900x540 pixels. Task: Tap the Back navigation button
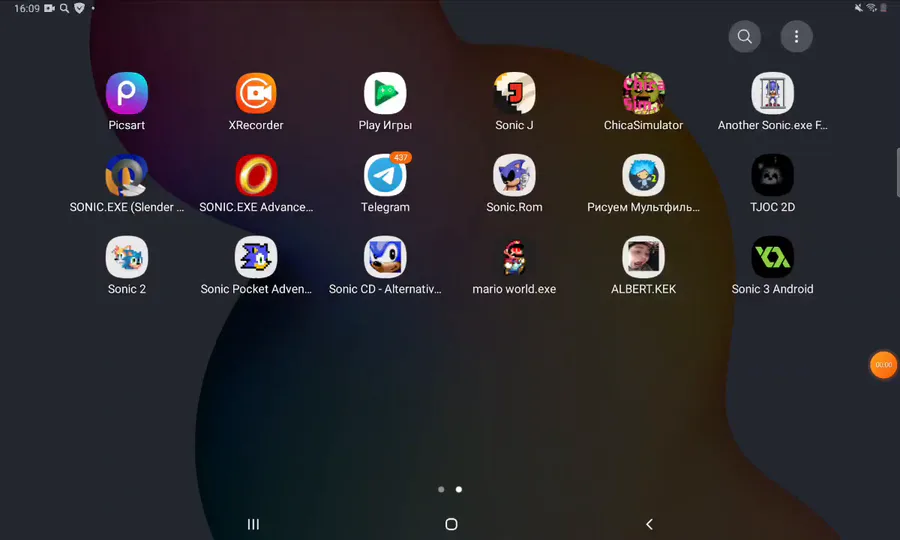point(649,524)
